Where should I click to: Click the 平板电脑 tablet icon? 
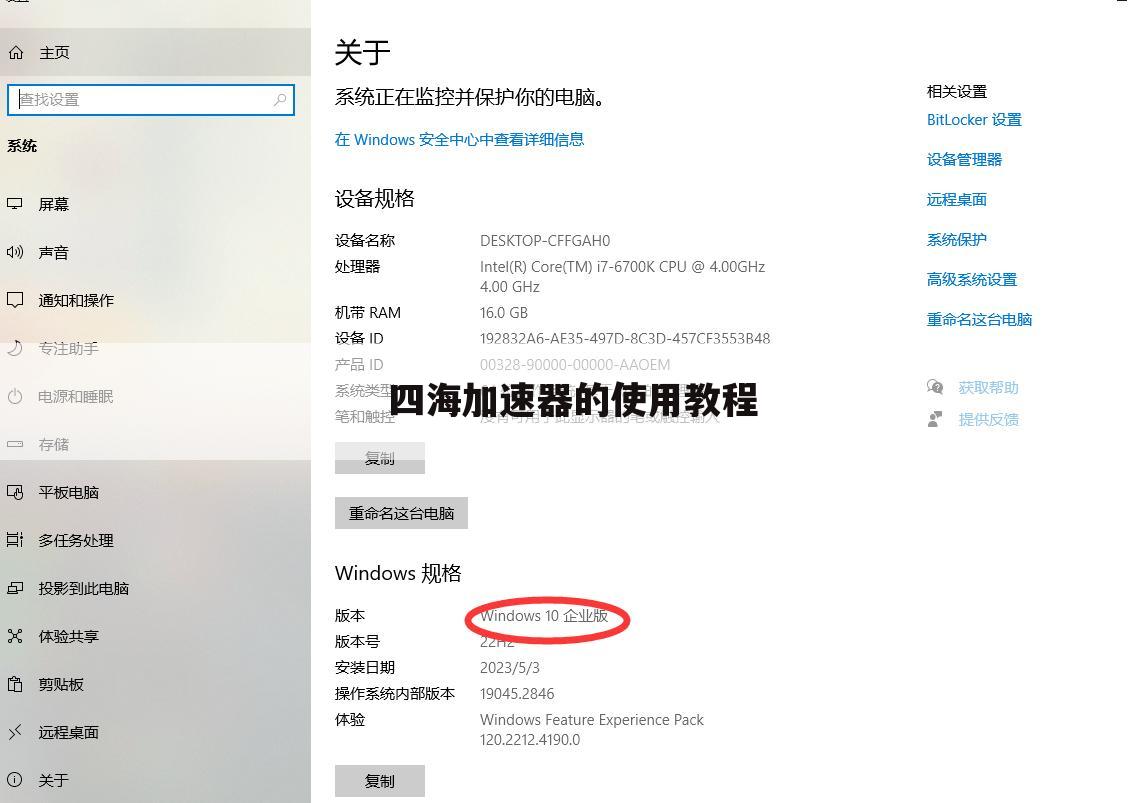(15, 492)
